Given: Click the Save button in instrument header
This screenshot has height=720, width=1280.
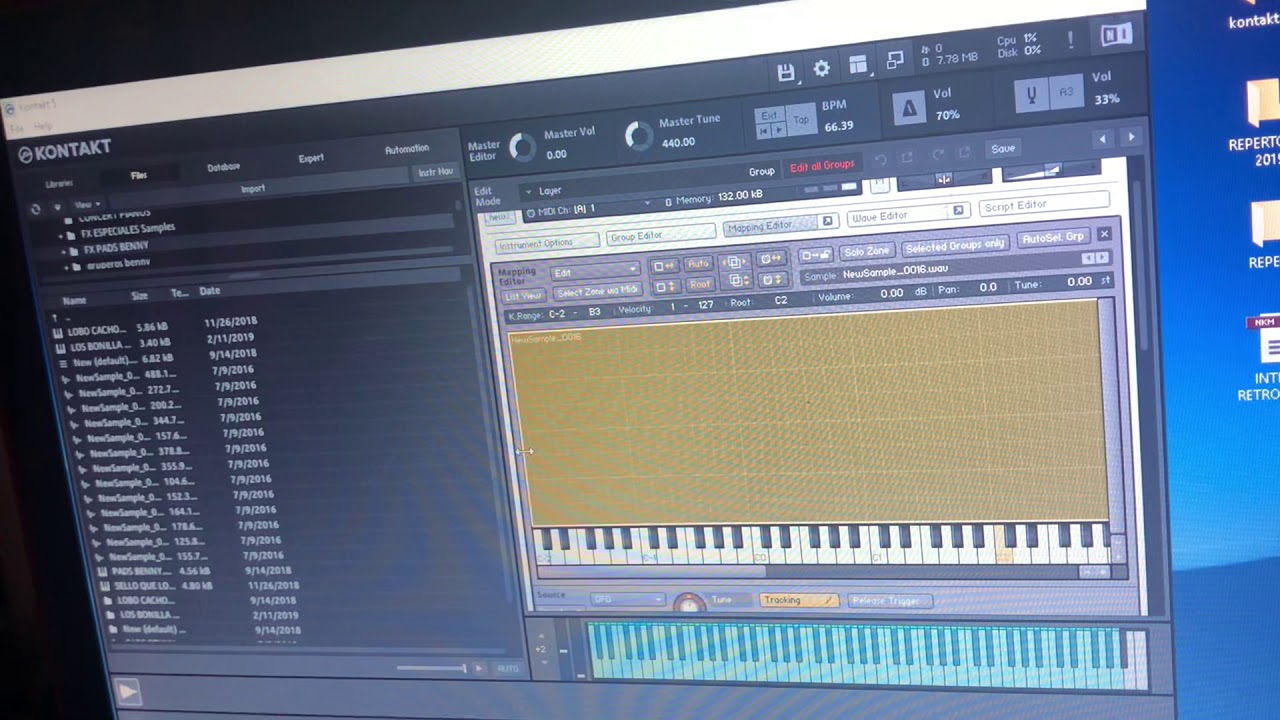Looking at the screenshot, I should tap(1002, 148).
